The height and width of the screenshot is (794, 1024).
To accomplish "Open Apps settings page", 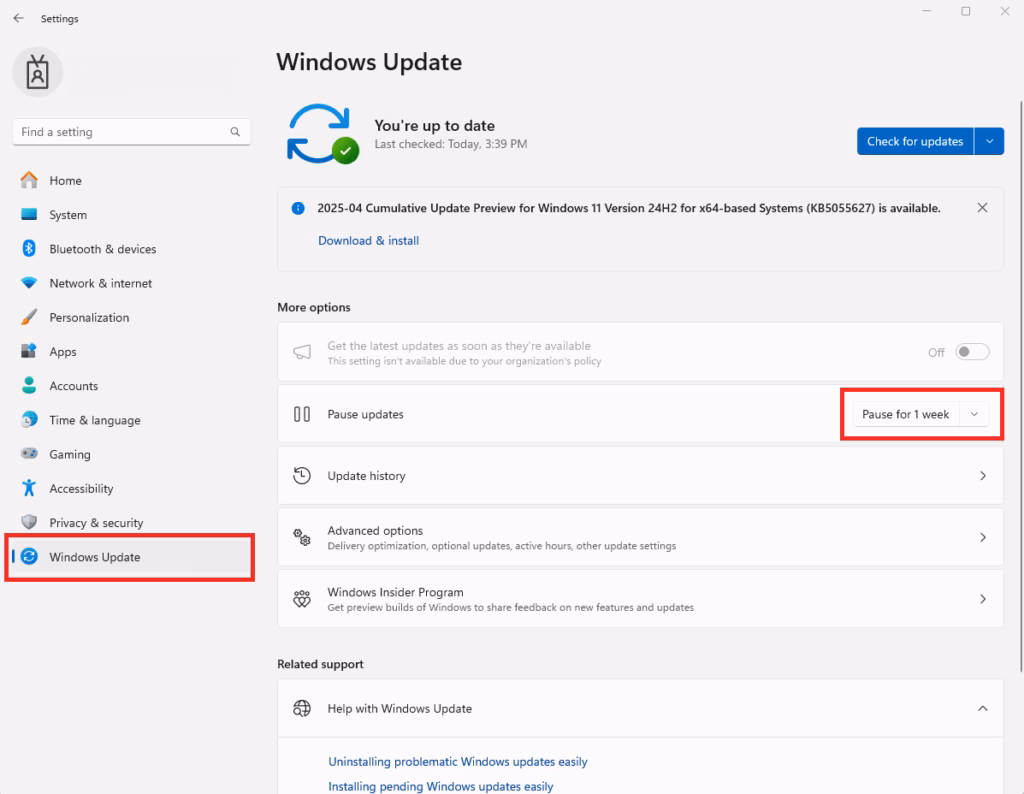I will [x=131, y=351].
